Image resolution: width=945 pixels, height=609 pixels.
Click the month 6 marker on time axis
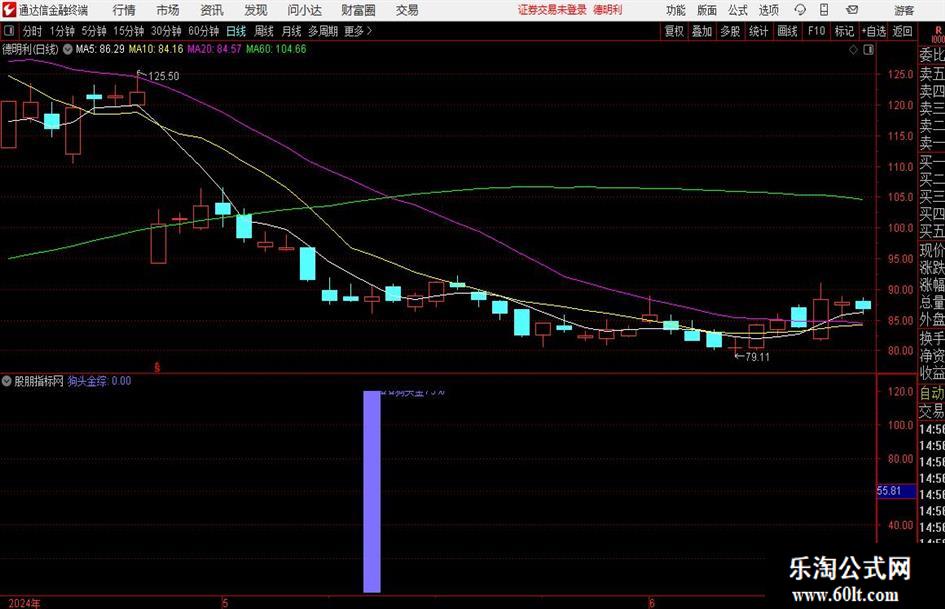(651, 603)
